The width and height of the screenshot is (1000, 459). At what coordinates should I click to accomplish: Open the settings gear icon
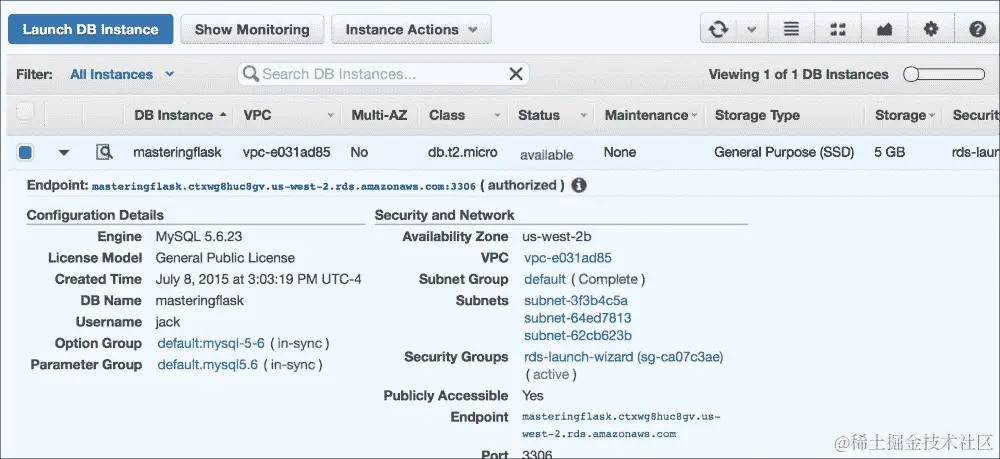coord(931,30)
